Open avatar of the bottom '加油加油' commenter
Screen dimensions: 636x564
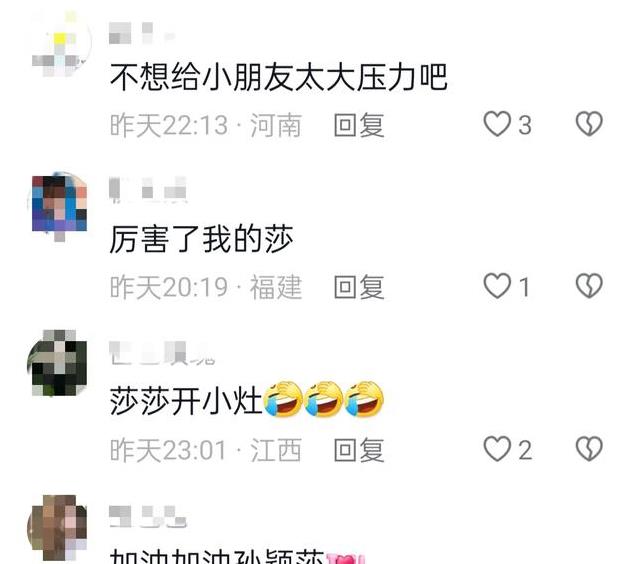[x=57, y=527]
